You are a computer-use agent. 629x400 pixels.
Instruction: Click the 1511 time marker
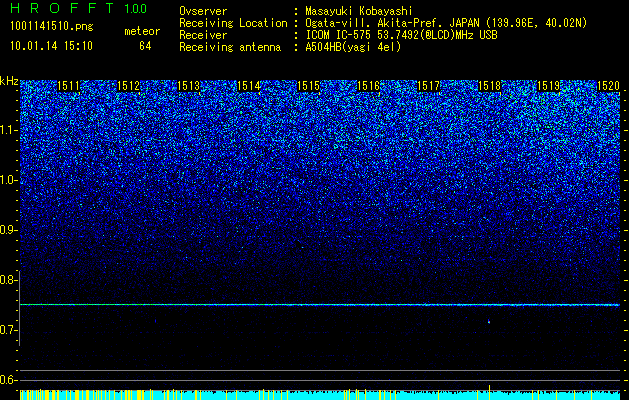pos(69,86)
